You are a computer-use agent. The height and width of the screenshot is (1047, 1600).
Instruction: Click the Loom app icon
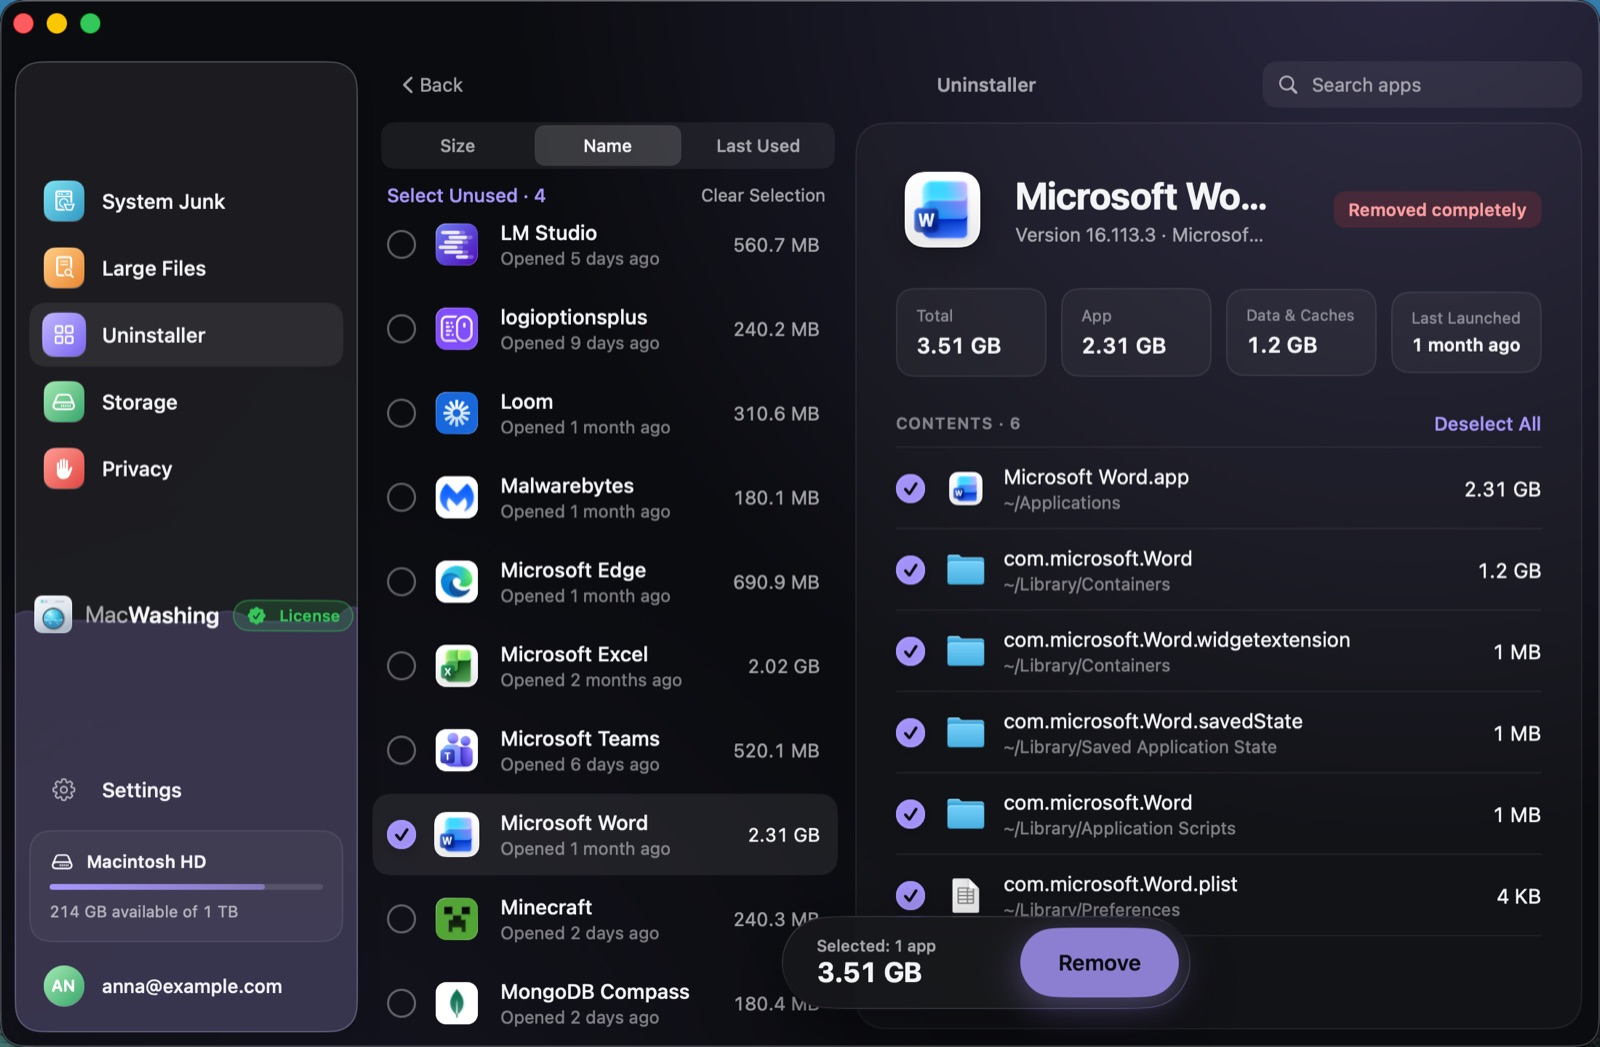coord(457,413)
